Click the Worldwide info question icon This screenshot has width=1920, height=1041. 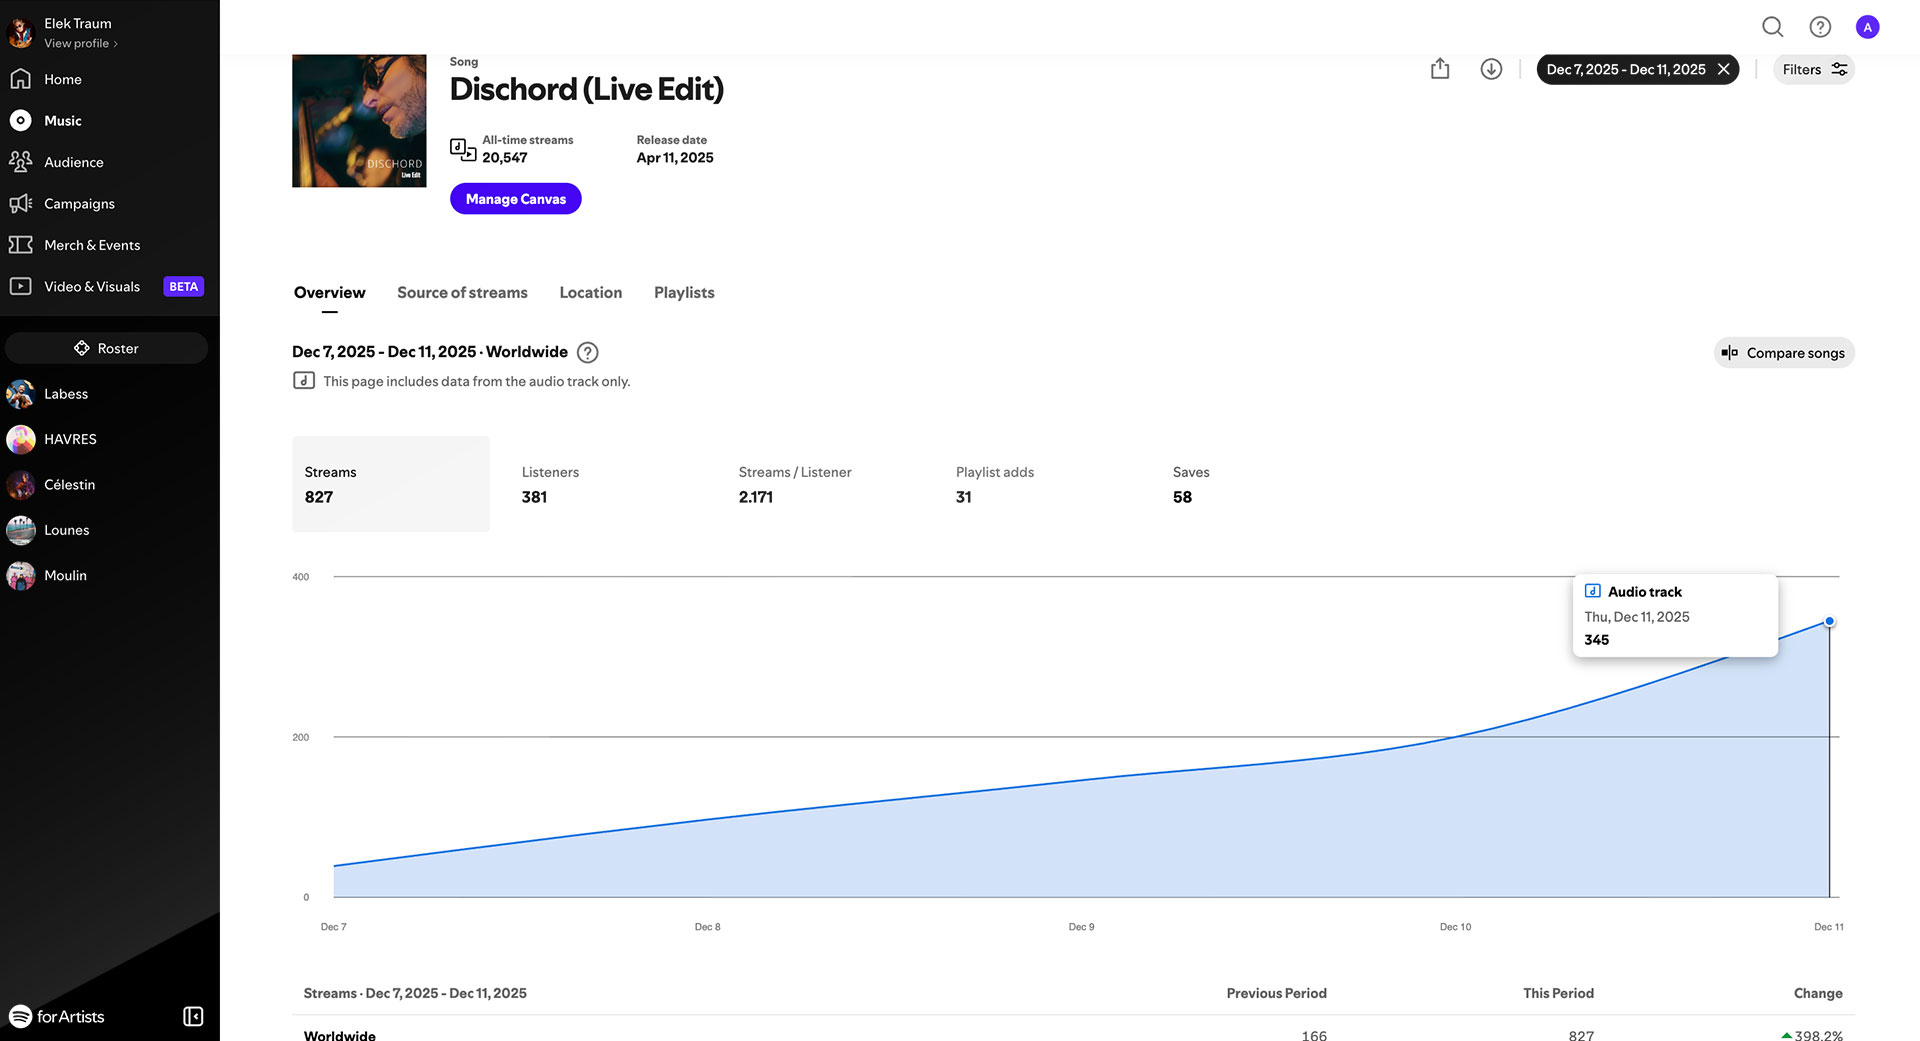coord(588,352)
